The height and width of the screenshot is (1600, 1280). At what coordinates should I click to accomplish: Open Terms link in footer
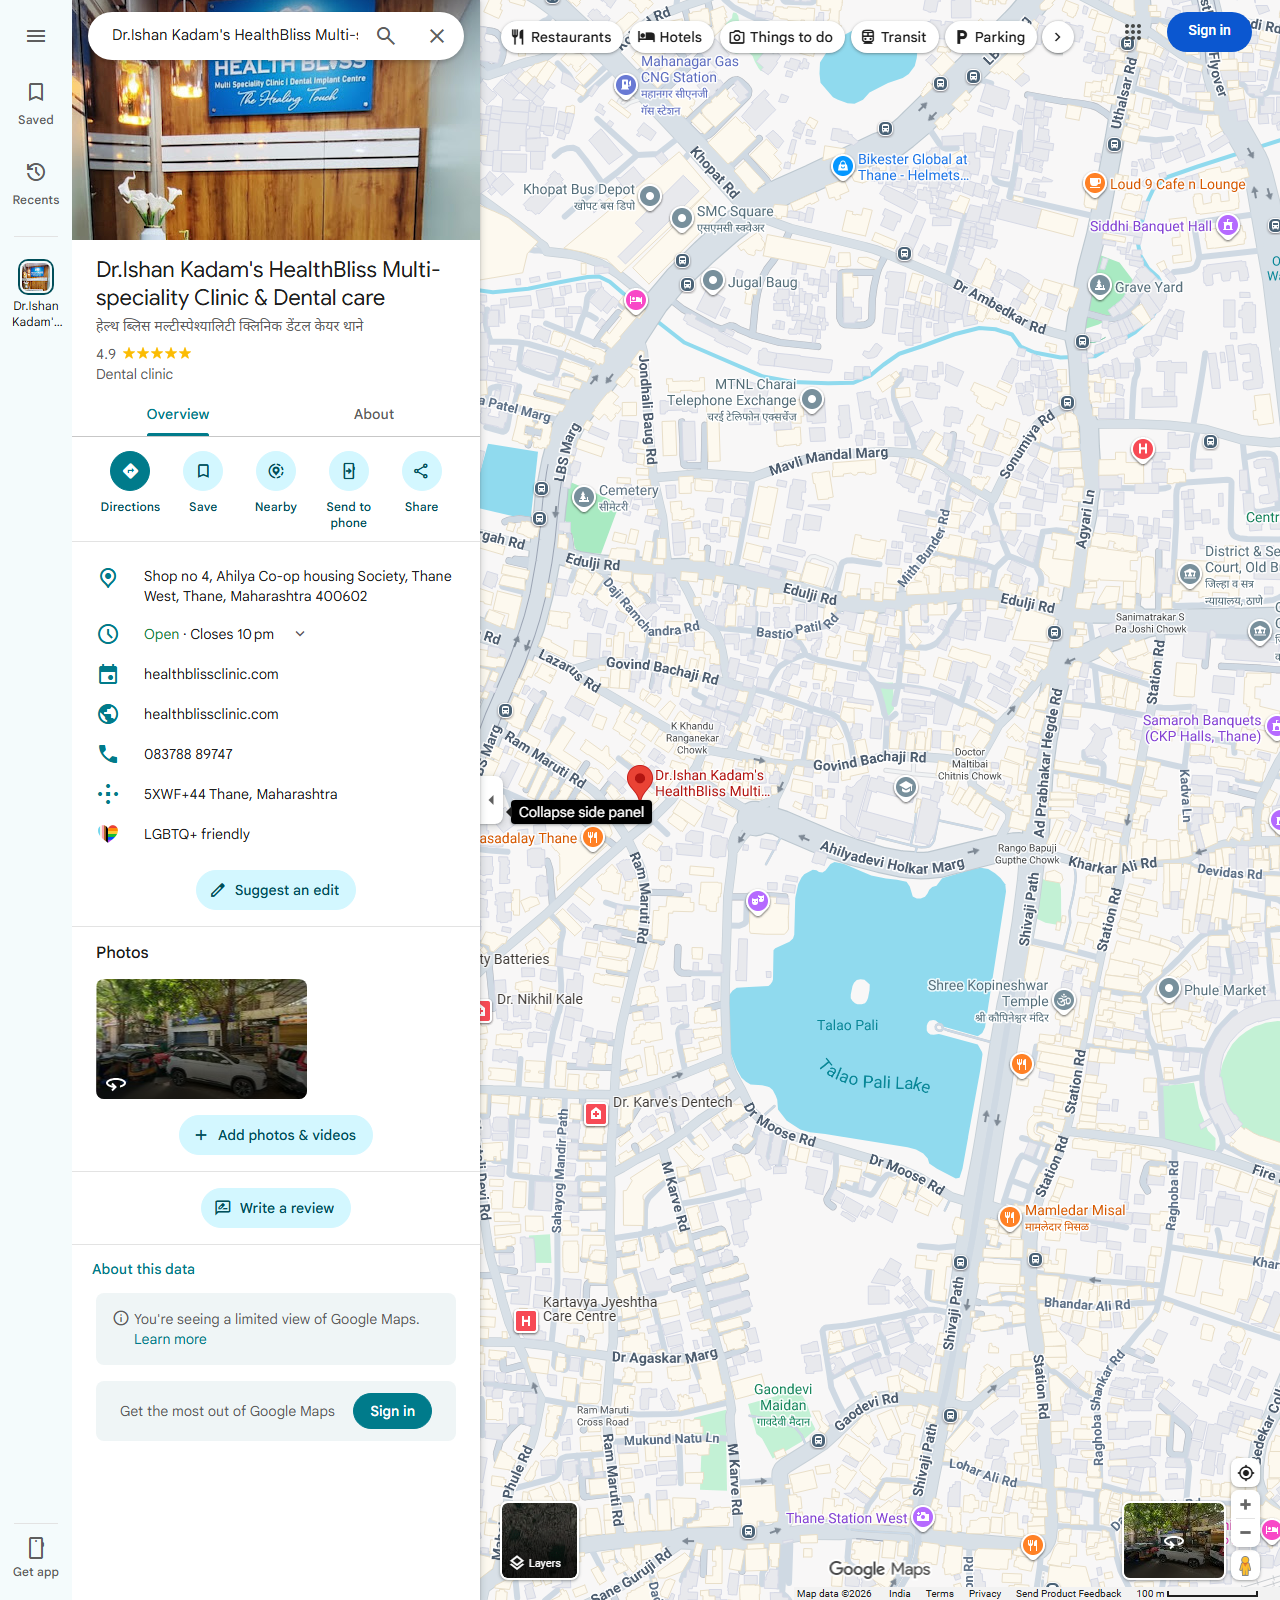click(939, 1593)
